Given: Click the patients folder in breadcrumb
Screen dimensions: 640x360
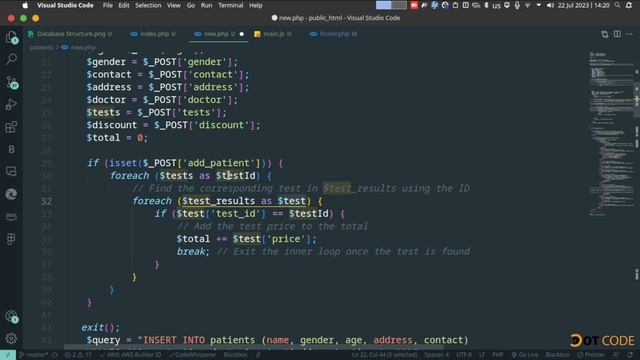Looking at the screenshot, I should (x=41, y=47).
